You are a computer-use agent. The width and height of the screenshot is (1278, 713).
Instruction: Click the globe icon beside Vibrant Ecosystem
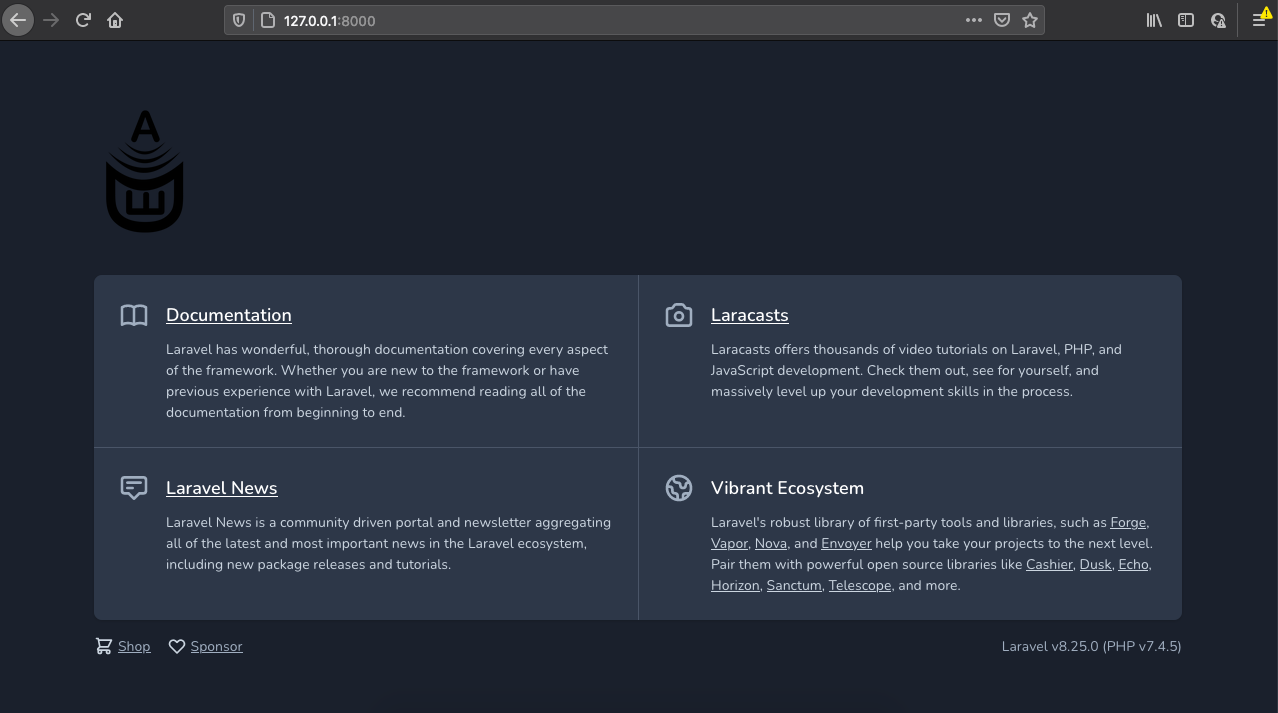(x=679, y=488)
